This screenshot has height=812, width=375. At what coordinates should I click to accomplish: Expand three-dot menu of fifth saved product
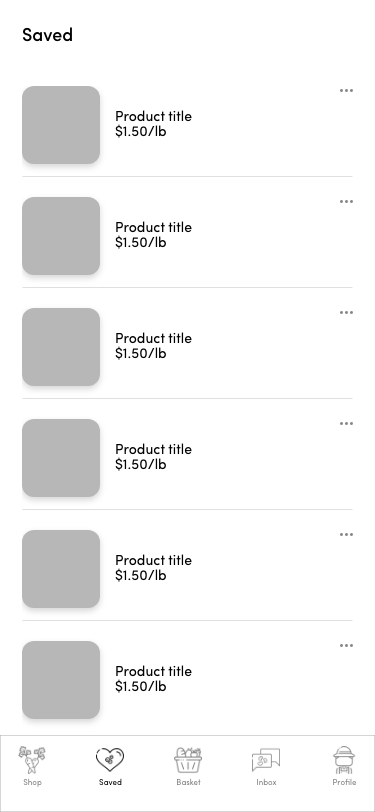pyautogui.click(x=346, y=534)
